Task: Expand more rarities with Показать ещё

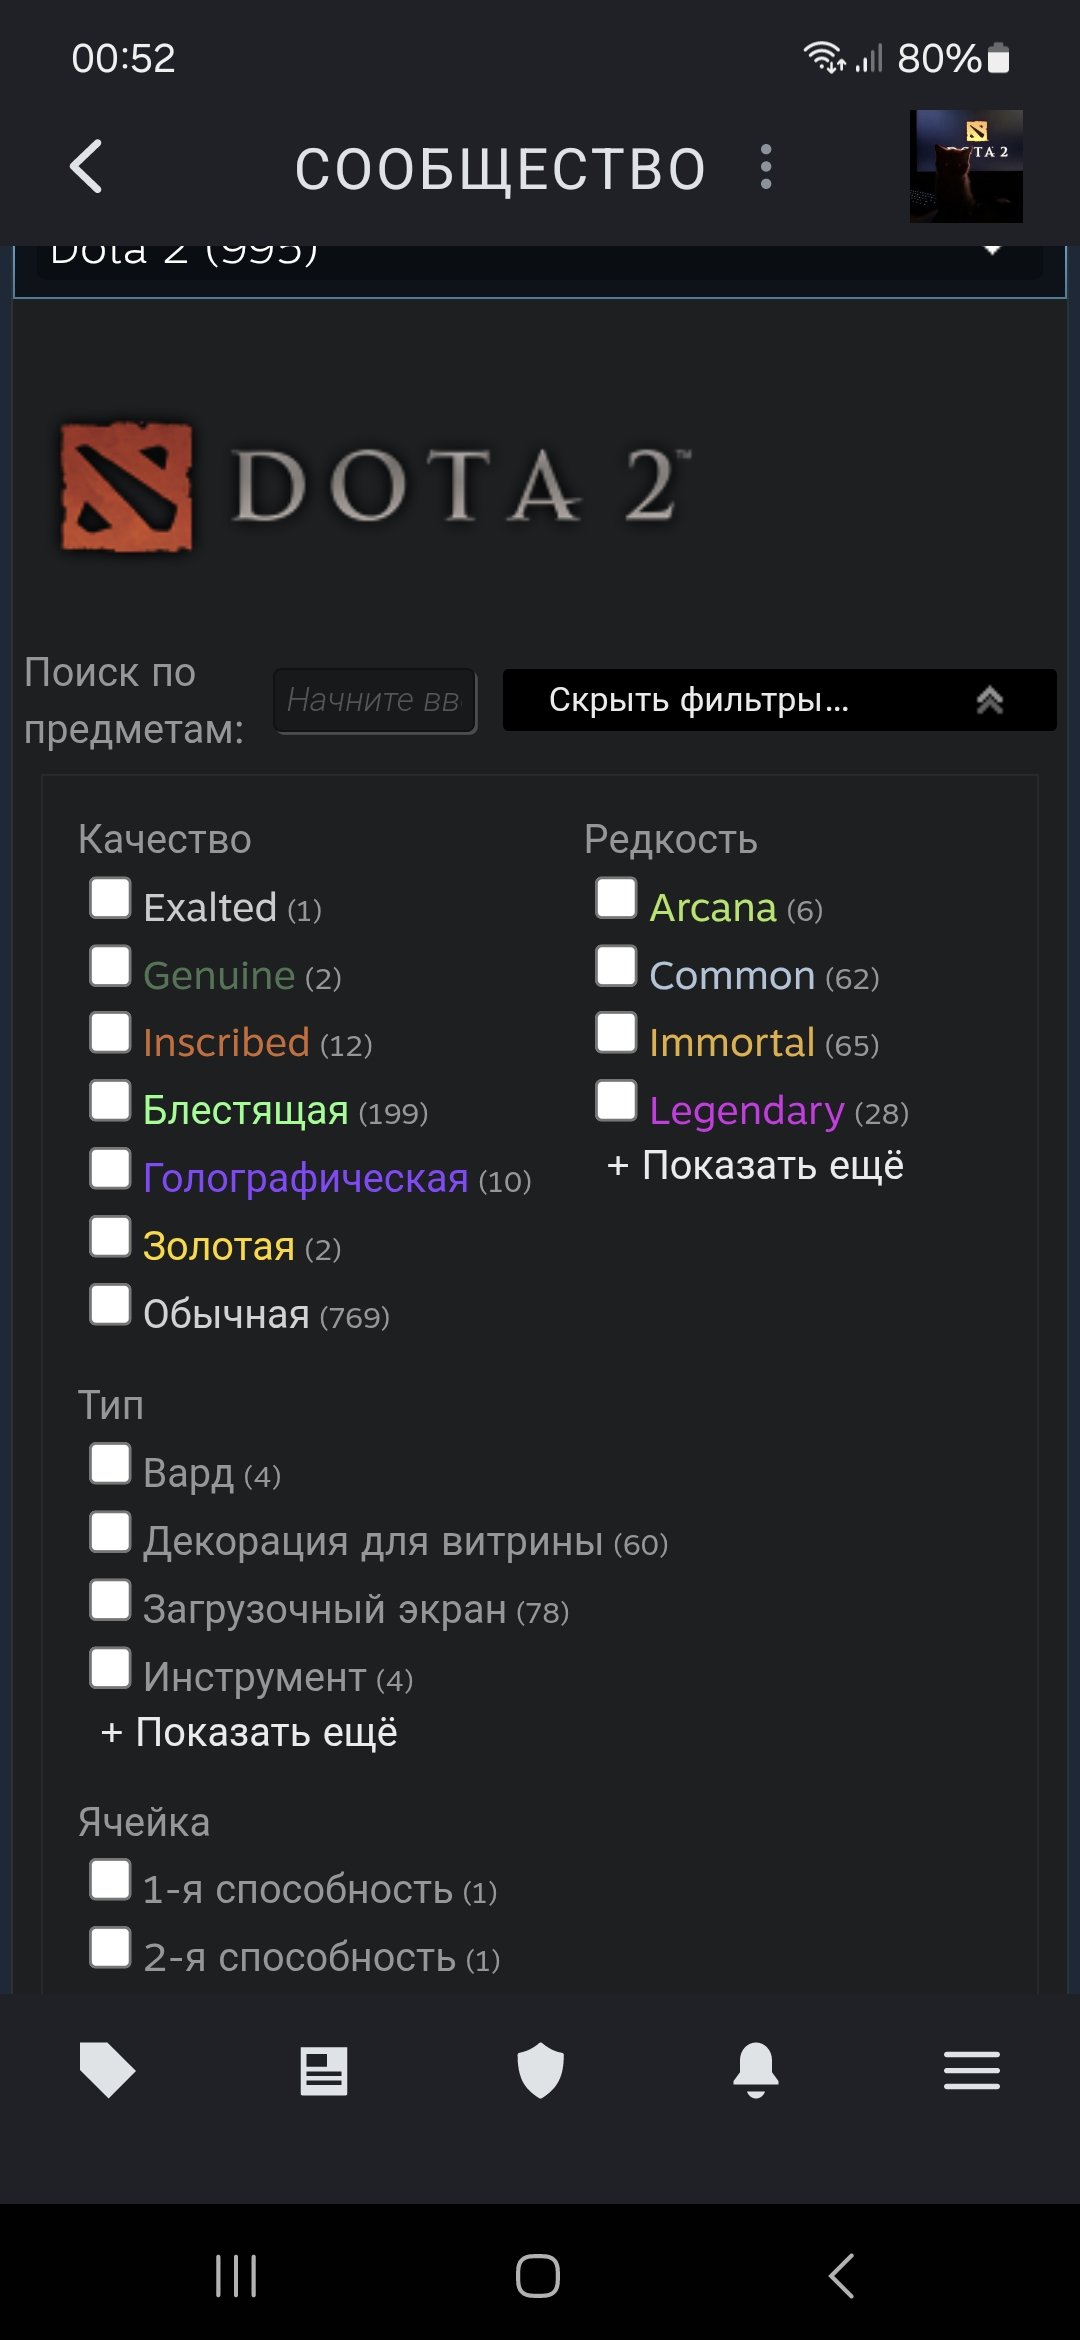Action: point(755,1165)
